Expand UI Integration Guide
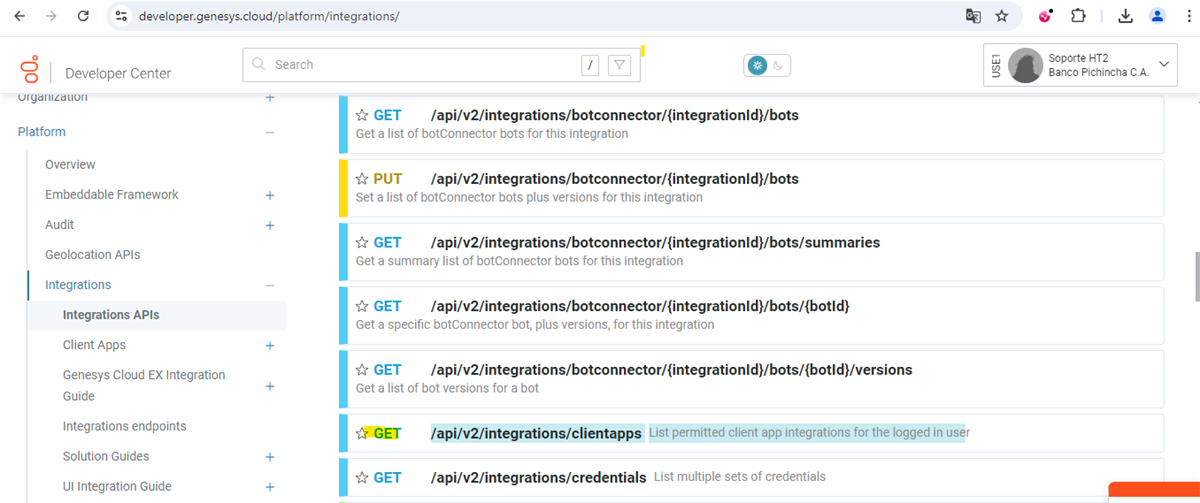 click(x=269, y=487)
